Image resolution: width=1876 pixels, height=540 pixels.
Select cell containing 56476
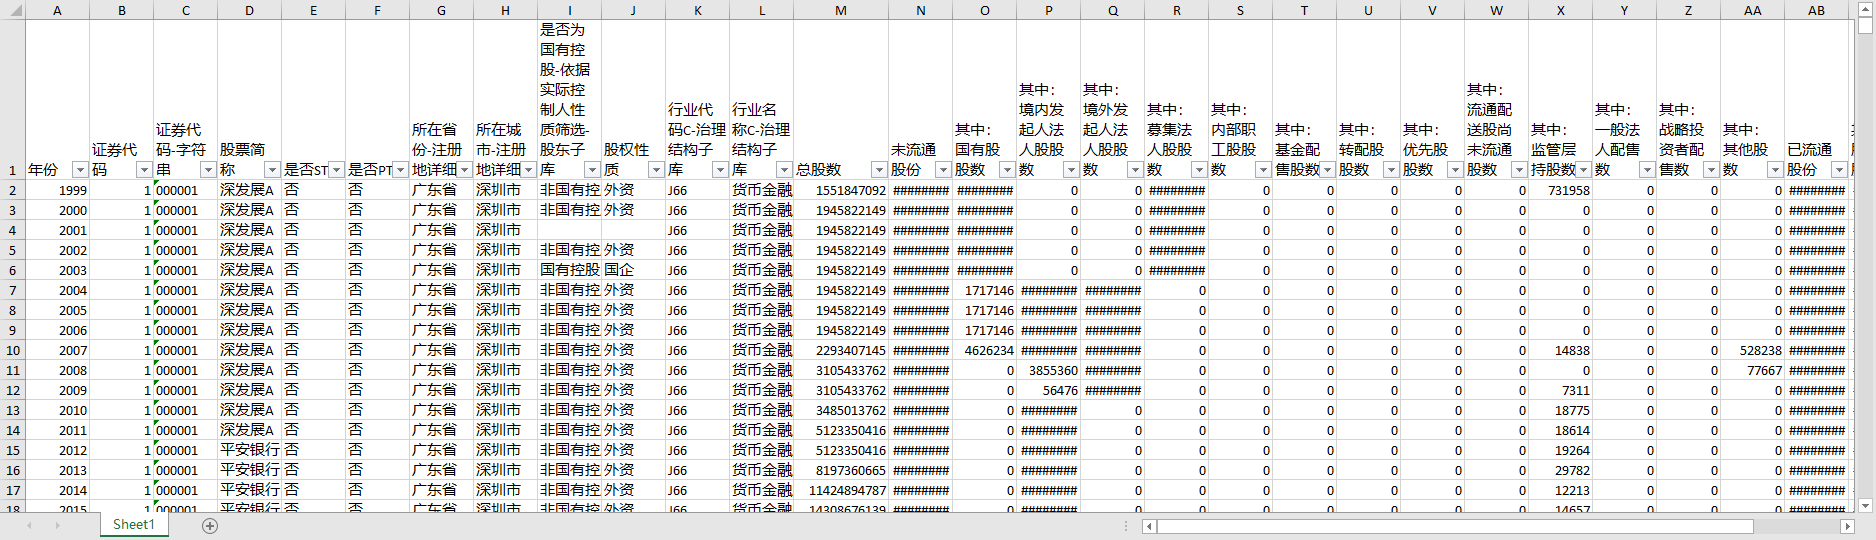[1048, 390]
